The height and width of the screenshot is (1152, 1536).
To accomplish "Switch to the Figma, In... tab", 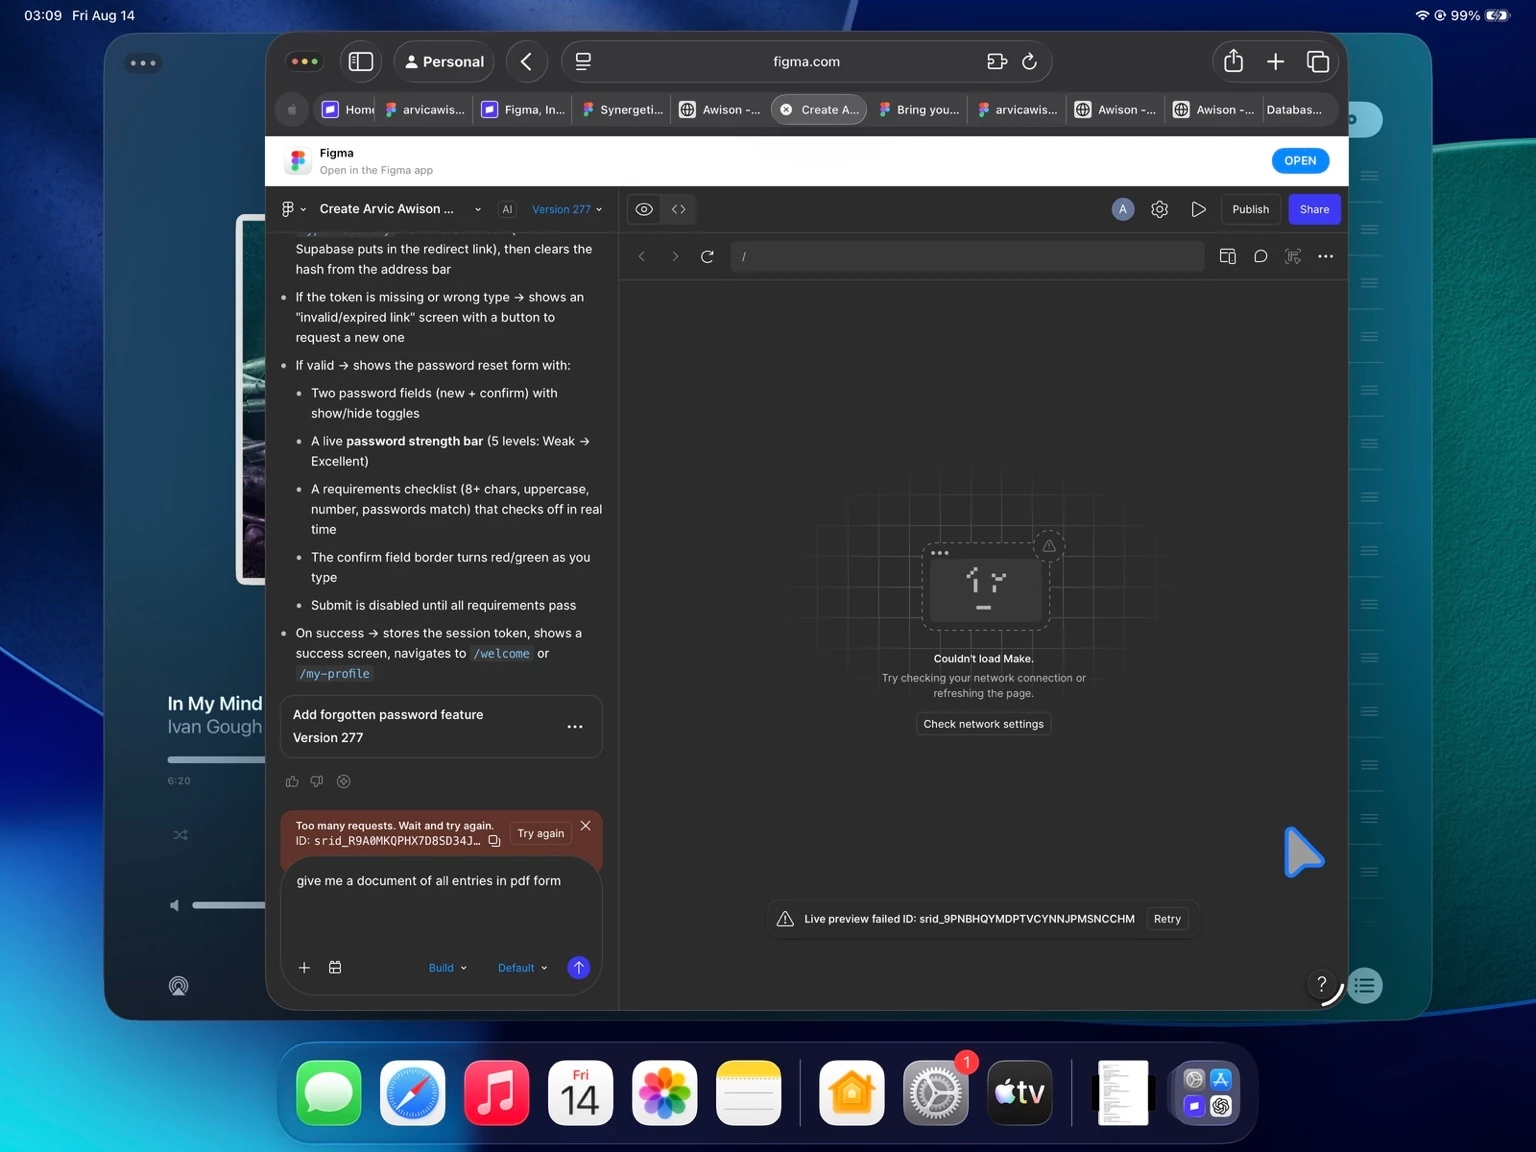I will tap(523, 110).
